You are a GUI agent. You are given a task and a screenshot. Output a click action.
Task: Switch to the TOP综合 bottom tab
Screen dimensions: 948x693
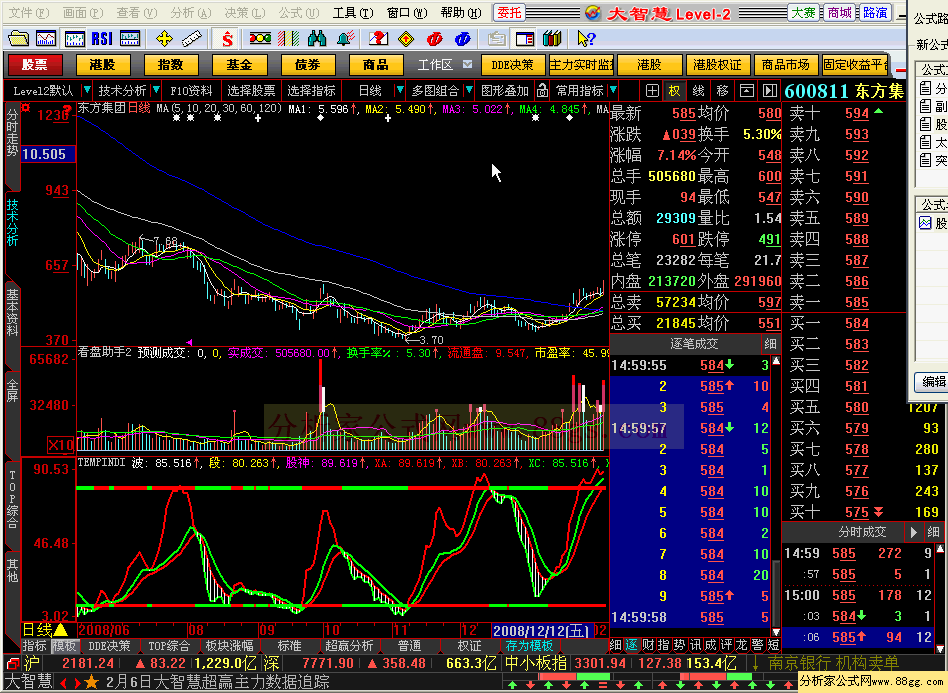coord(169,646)
